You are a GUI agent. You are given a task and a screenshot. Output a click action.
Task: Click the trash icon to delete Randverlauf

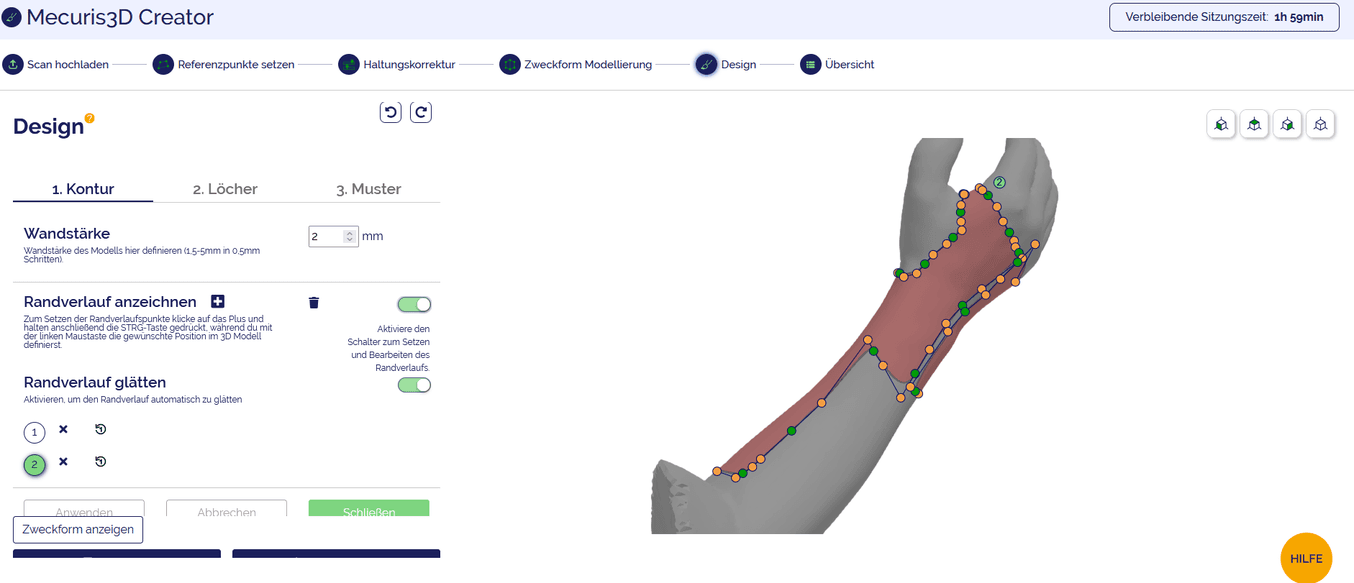pyautogui.click(x=314, y=303)
